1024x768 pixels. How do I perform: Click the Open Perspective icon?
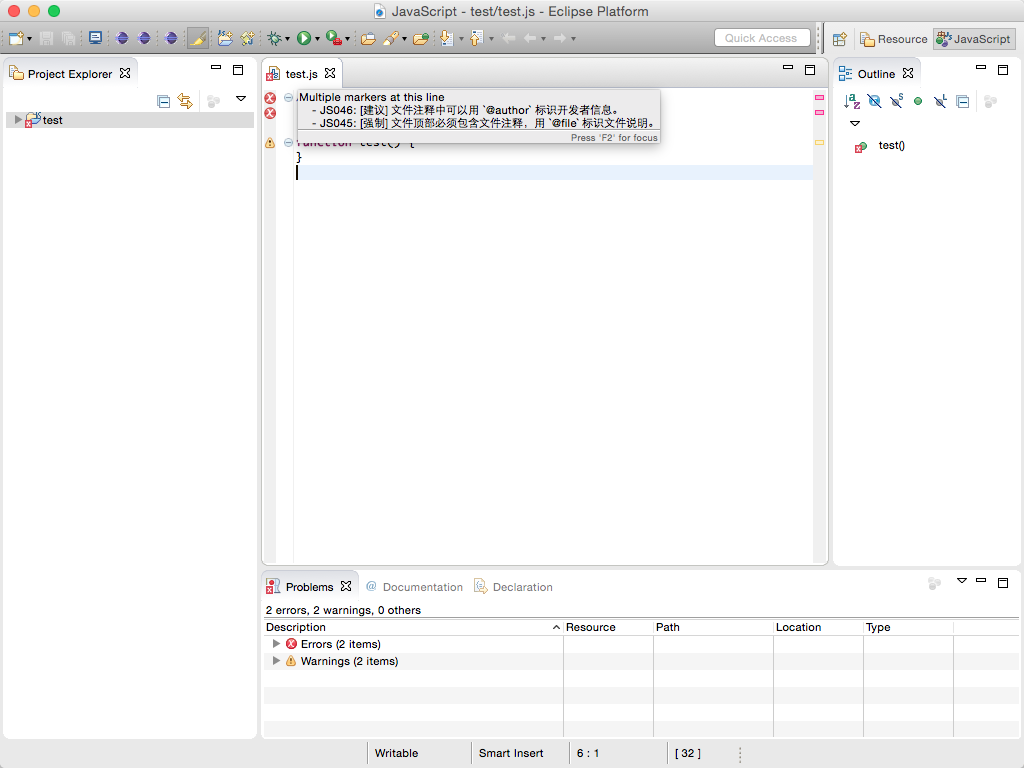coord(840,39)
